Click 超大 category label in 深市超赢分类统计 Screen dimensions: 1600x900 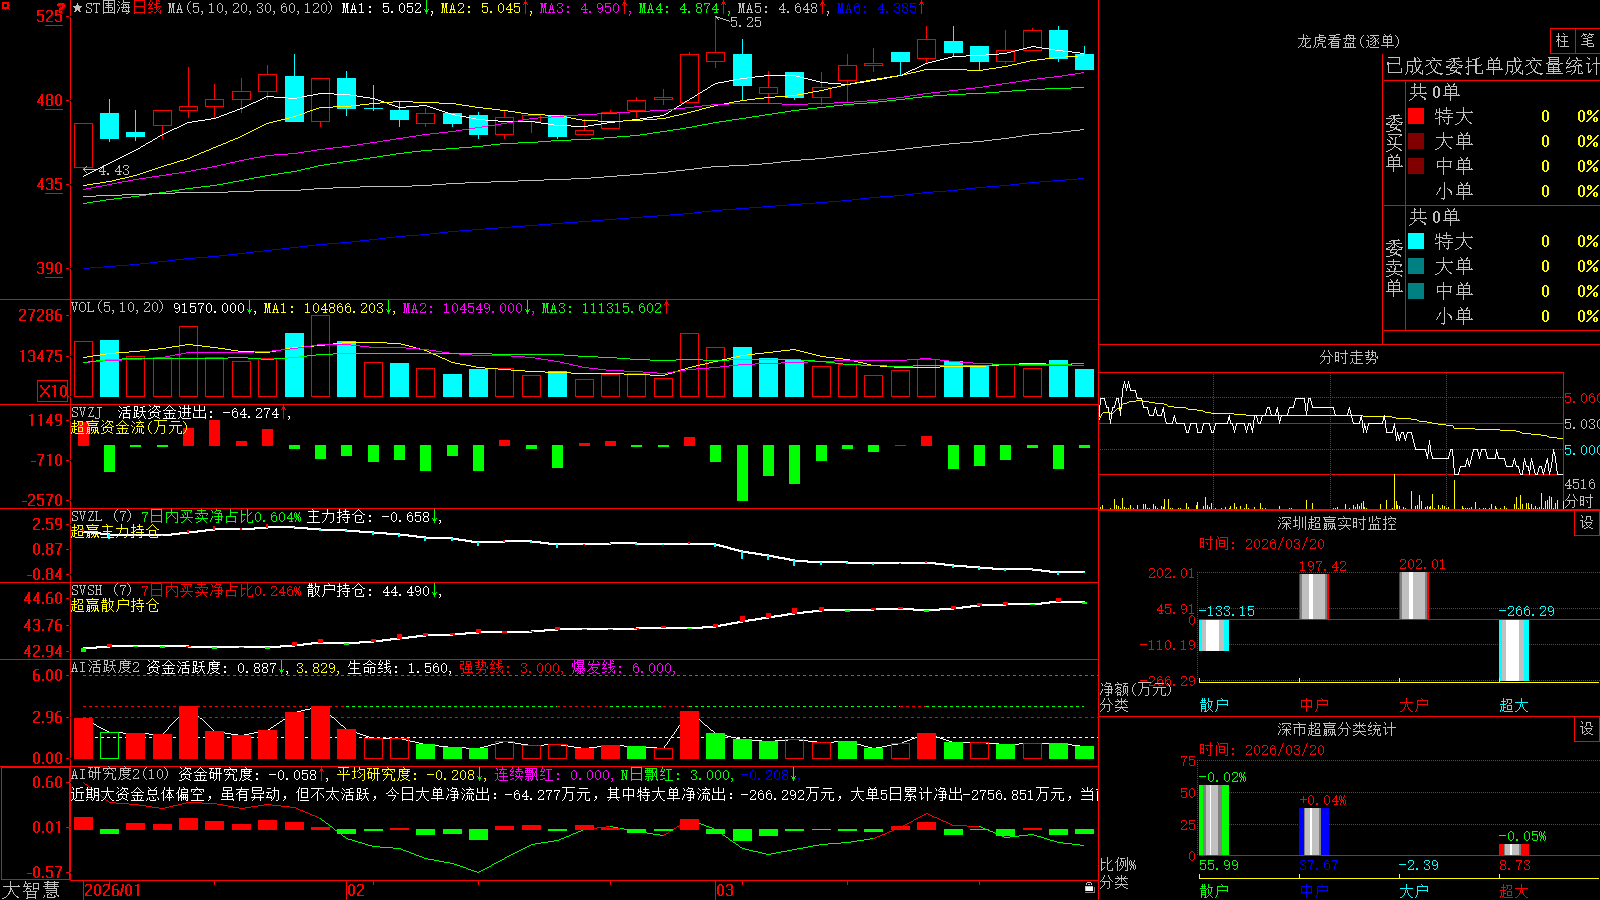pos(1514,890)
